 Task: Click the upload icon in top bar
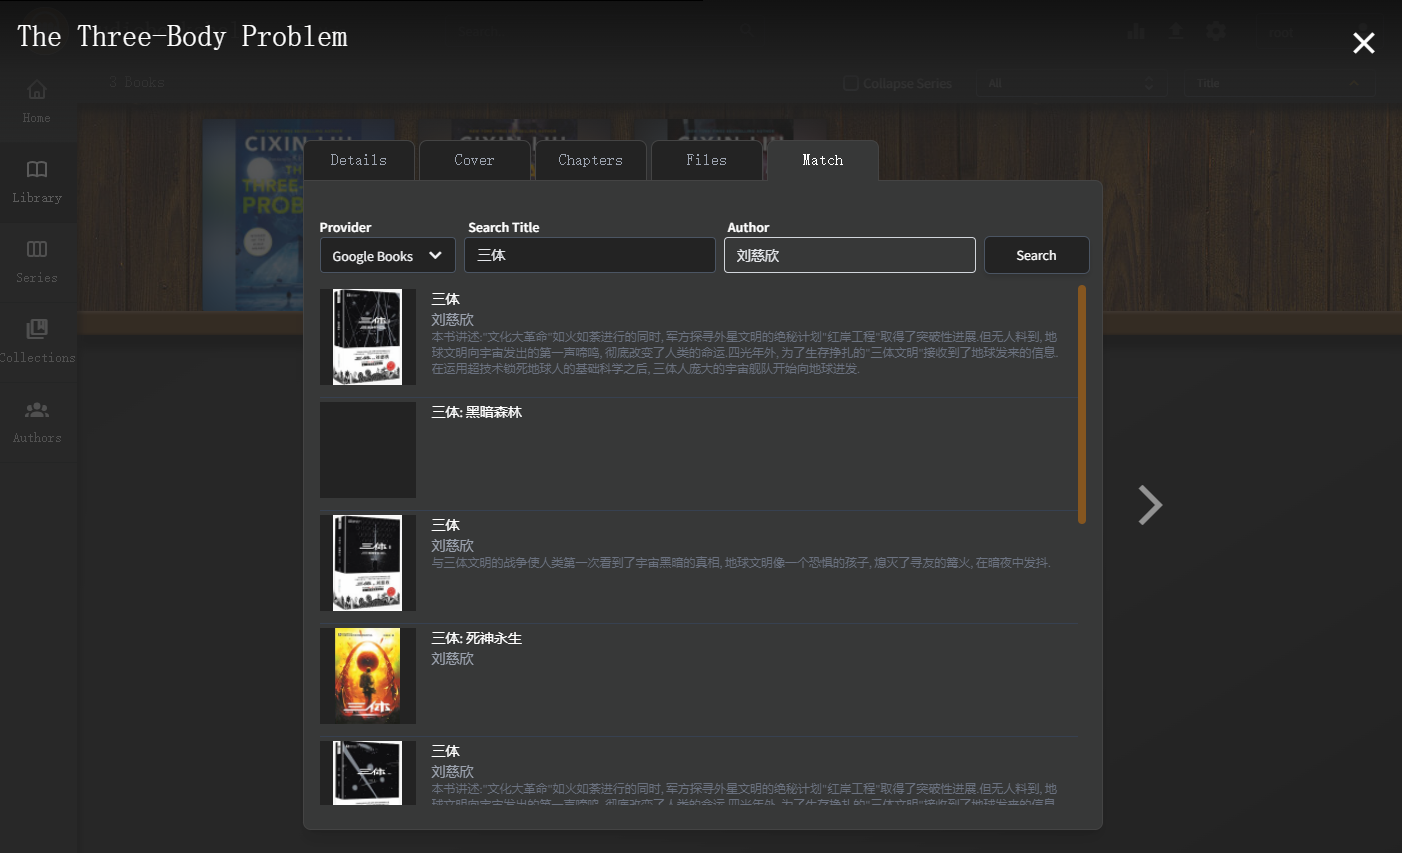[1176, 32]
